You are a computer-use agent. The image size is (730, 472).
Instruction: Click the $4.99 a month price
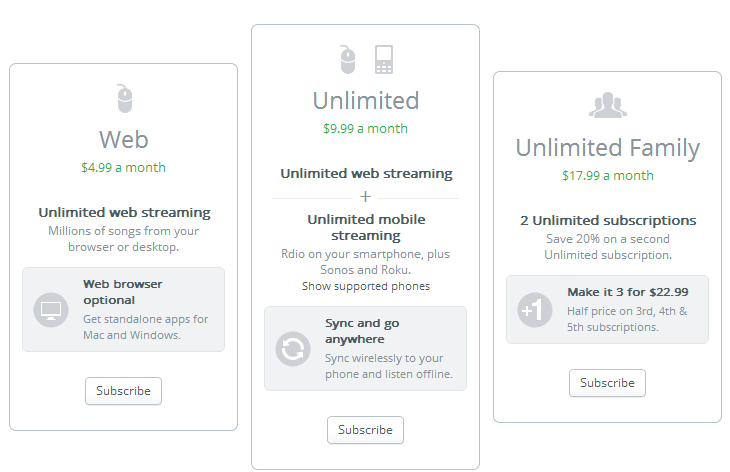coord(124,167)
